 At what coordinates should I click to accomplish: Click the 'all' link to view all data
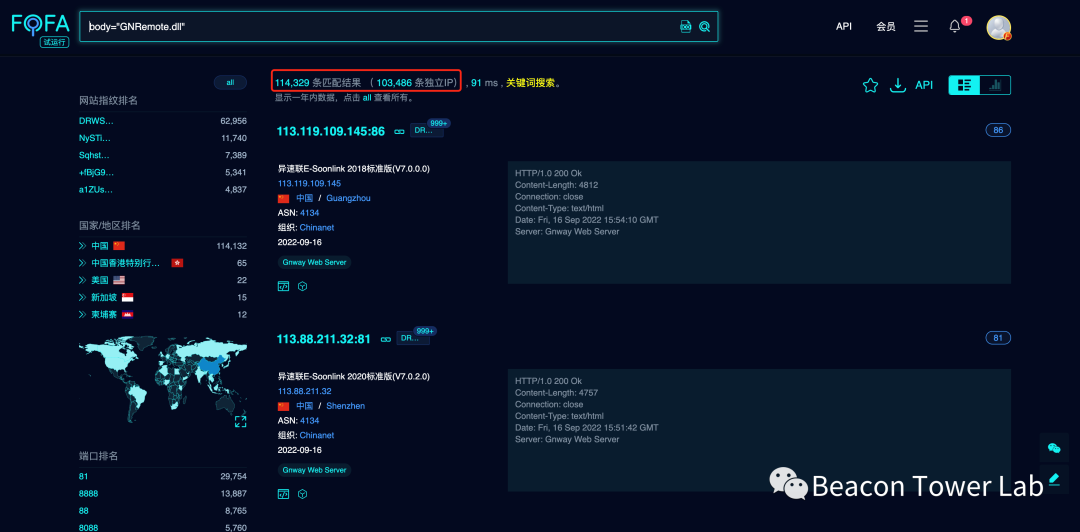(367, 98)
